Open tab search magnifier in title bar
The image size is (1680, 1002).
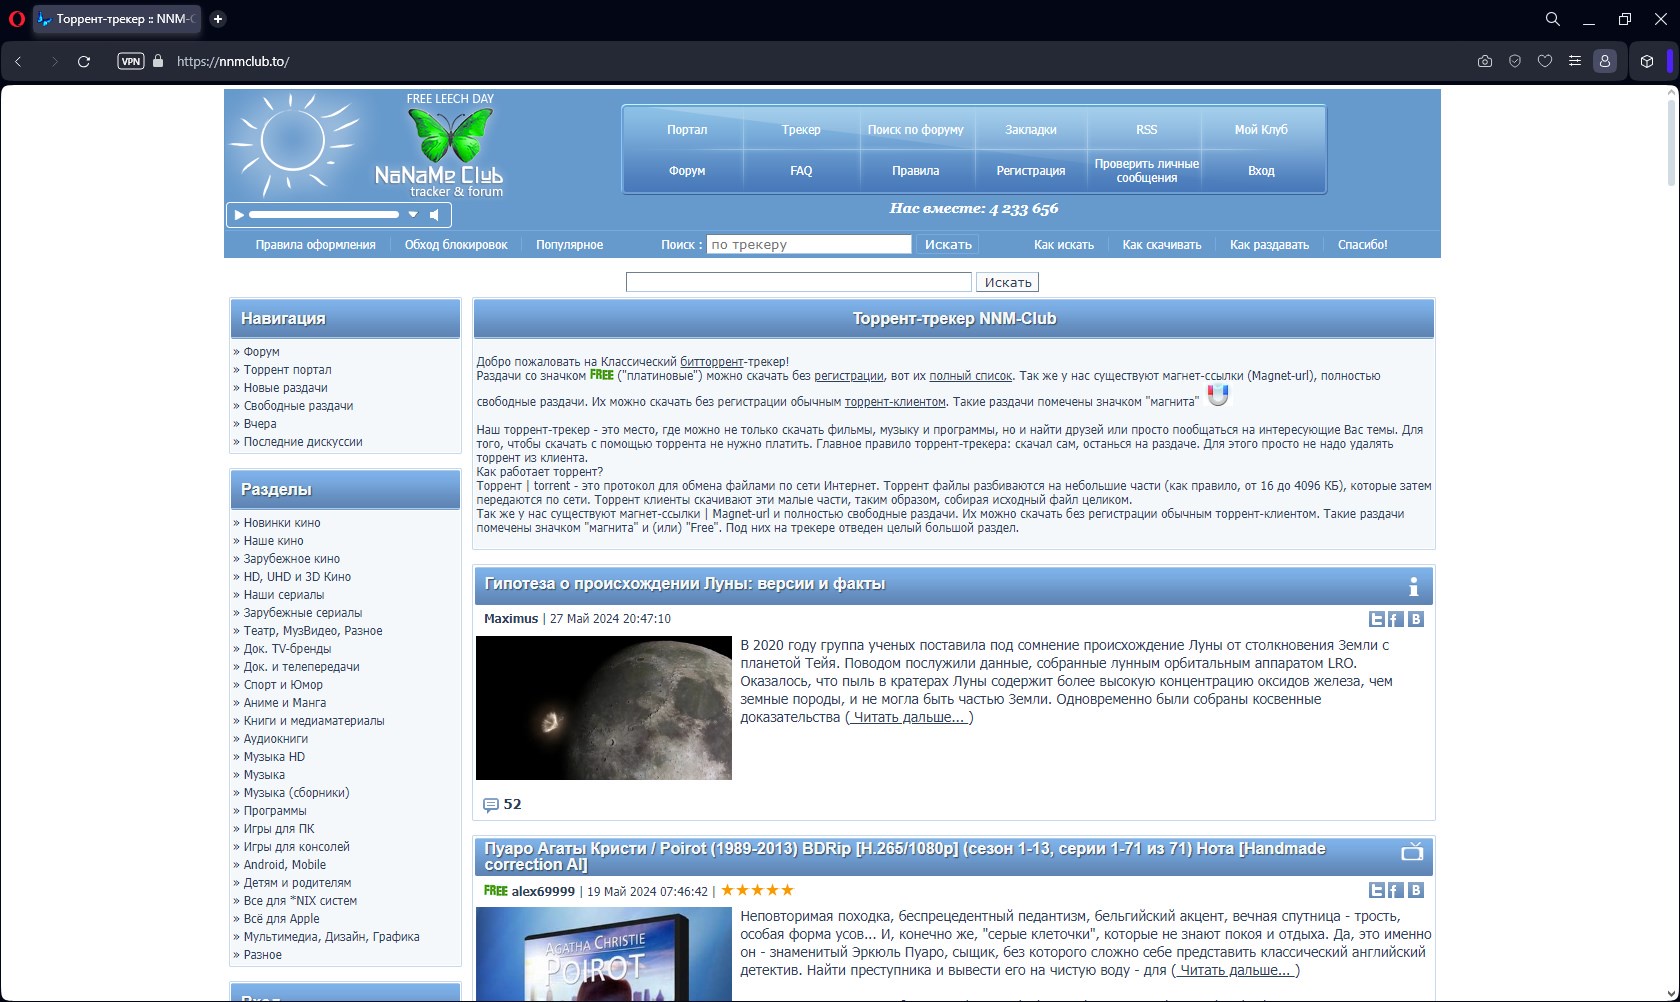1552,18
